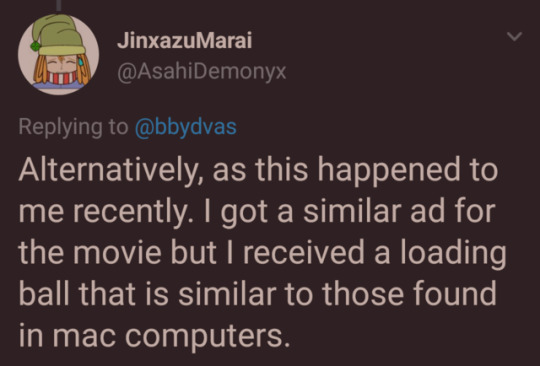Click 'happened to' in the tweet text

[x=407, y=171]
